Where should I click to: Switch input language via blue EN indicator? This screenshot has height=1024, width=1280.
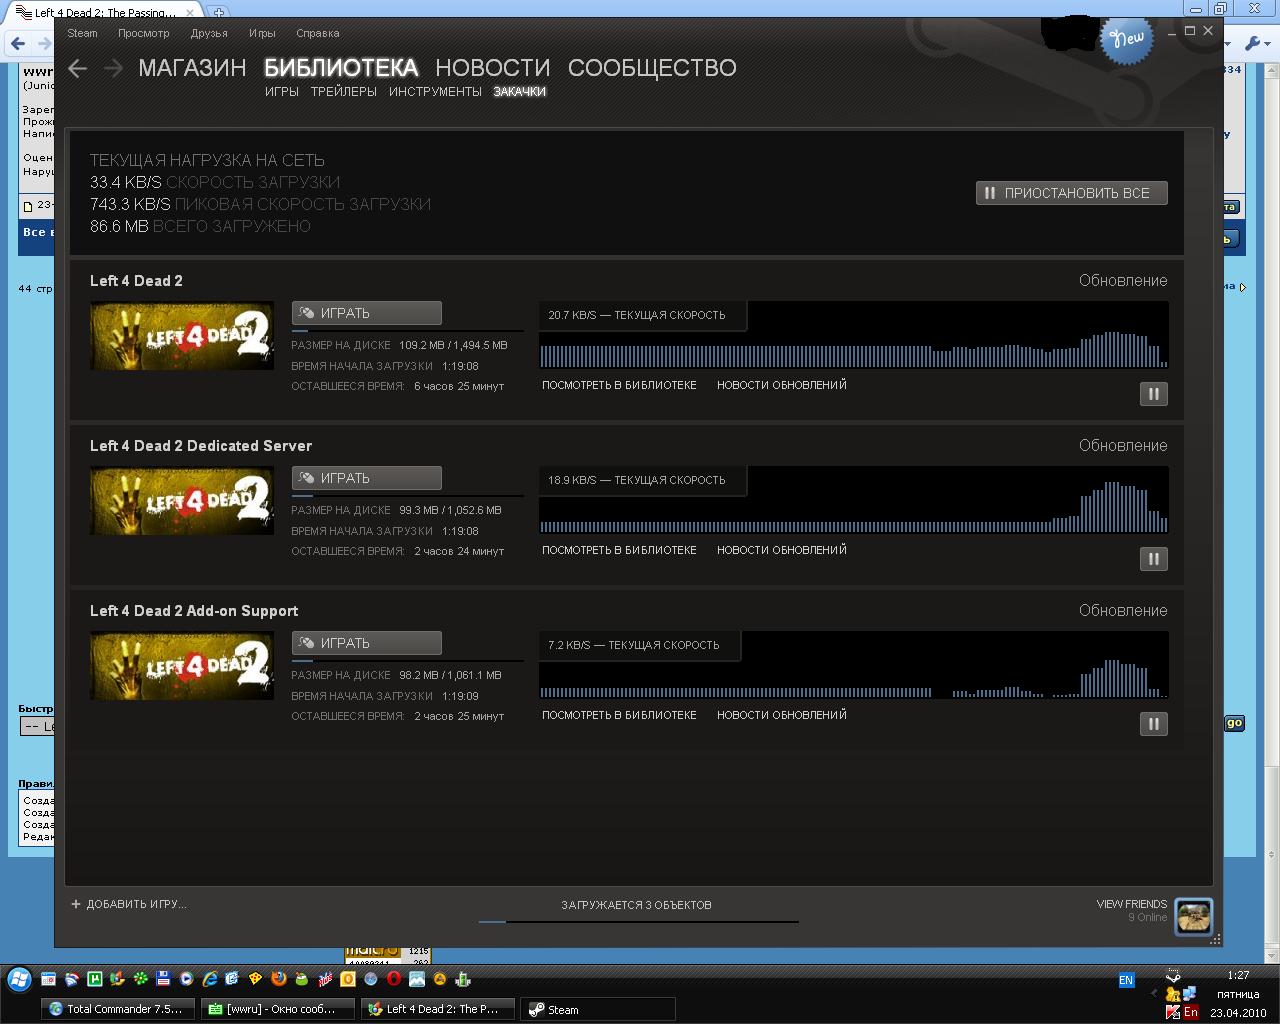(1126, 980)
